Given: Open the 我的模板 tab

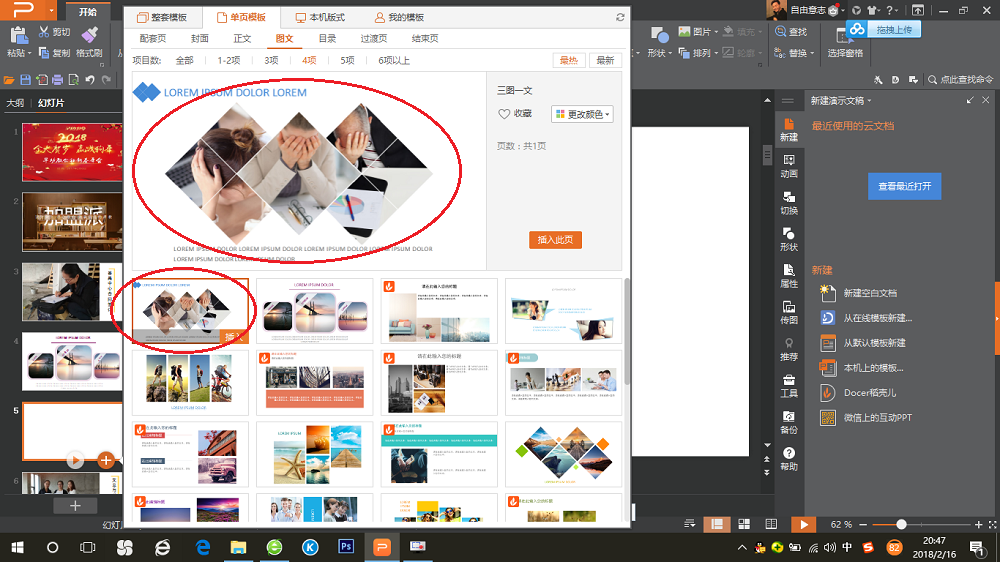Looking at the screenshot, I should coord(399,17).
